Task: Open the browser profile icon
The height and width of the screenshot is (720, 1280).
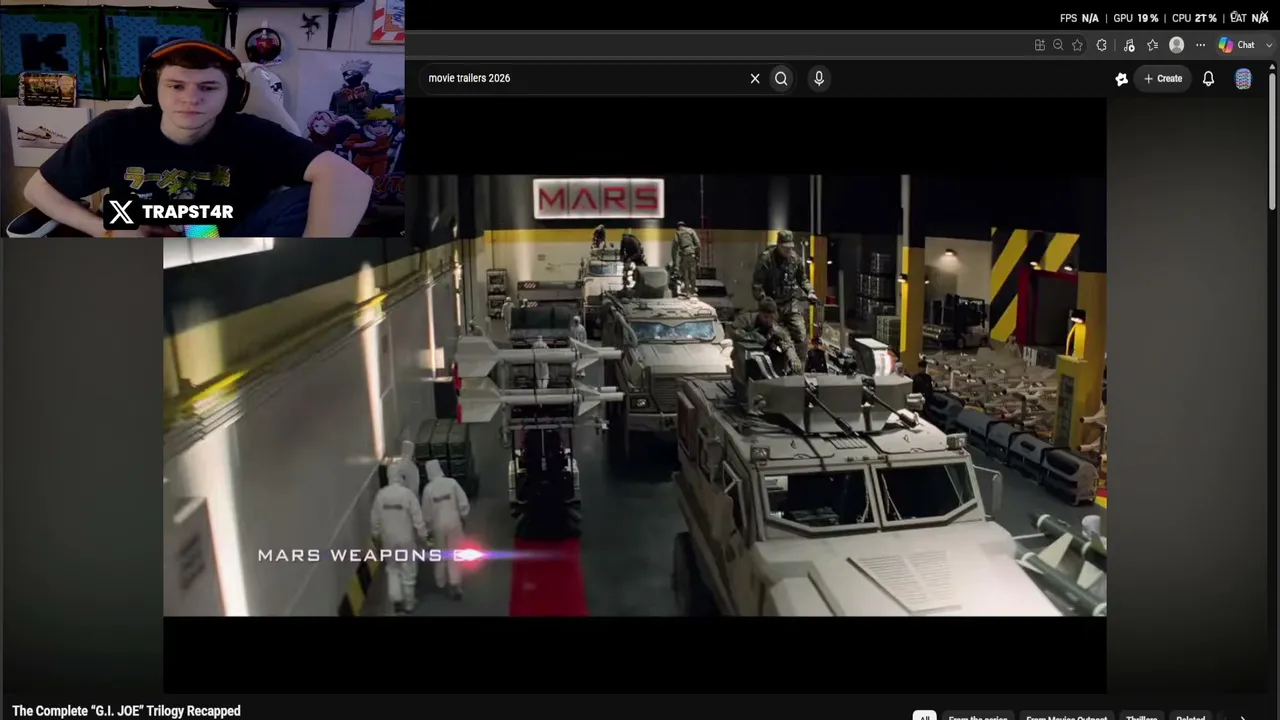Action: [1177, 45]
